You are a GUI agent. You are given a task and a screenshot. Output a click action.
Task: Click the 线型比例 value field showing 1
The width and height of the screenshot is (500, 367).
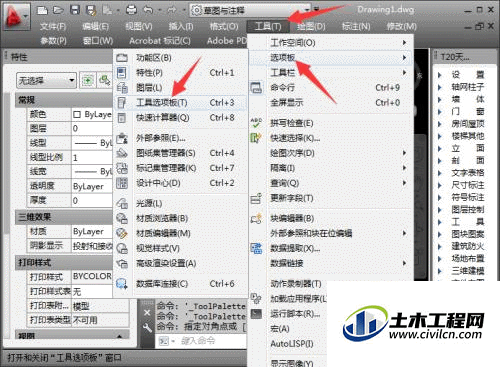92,157
